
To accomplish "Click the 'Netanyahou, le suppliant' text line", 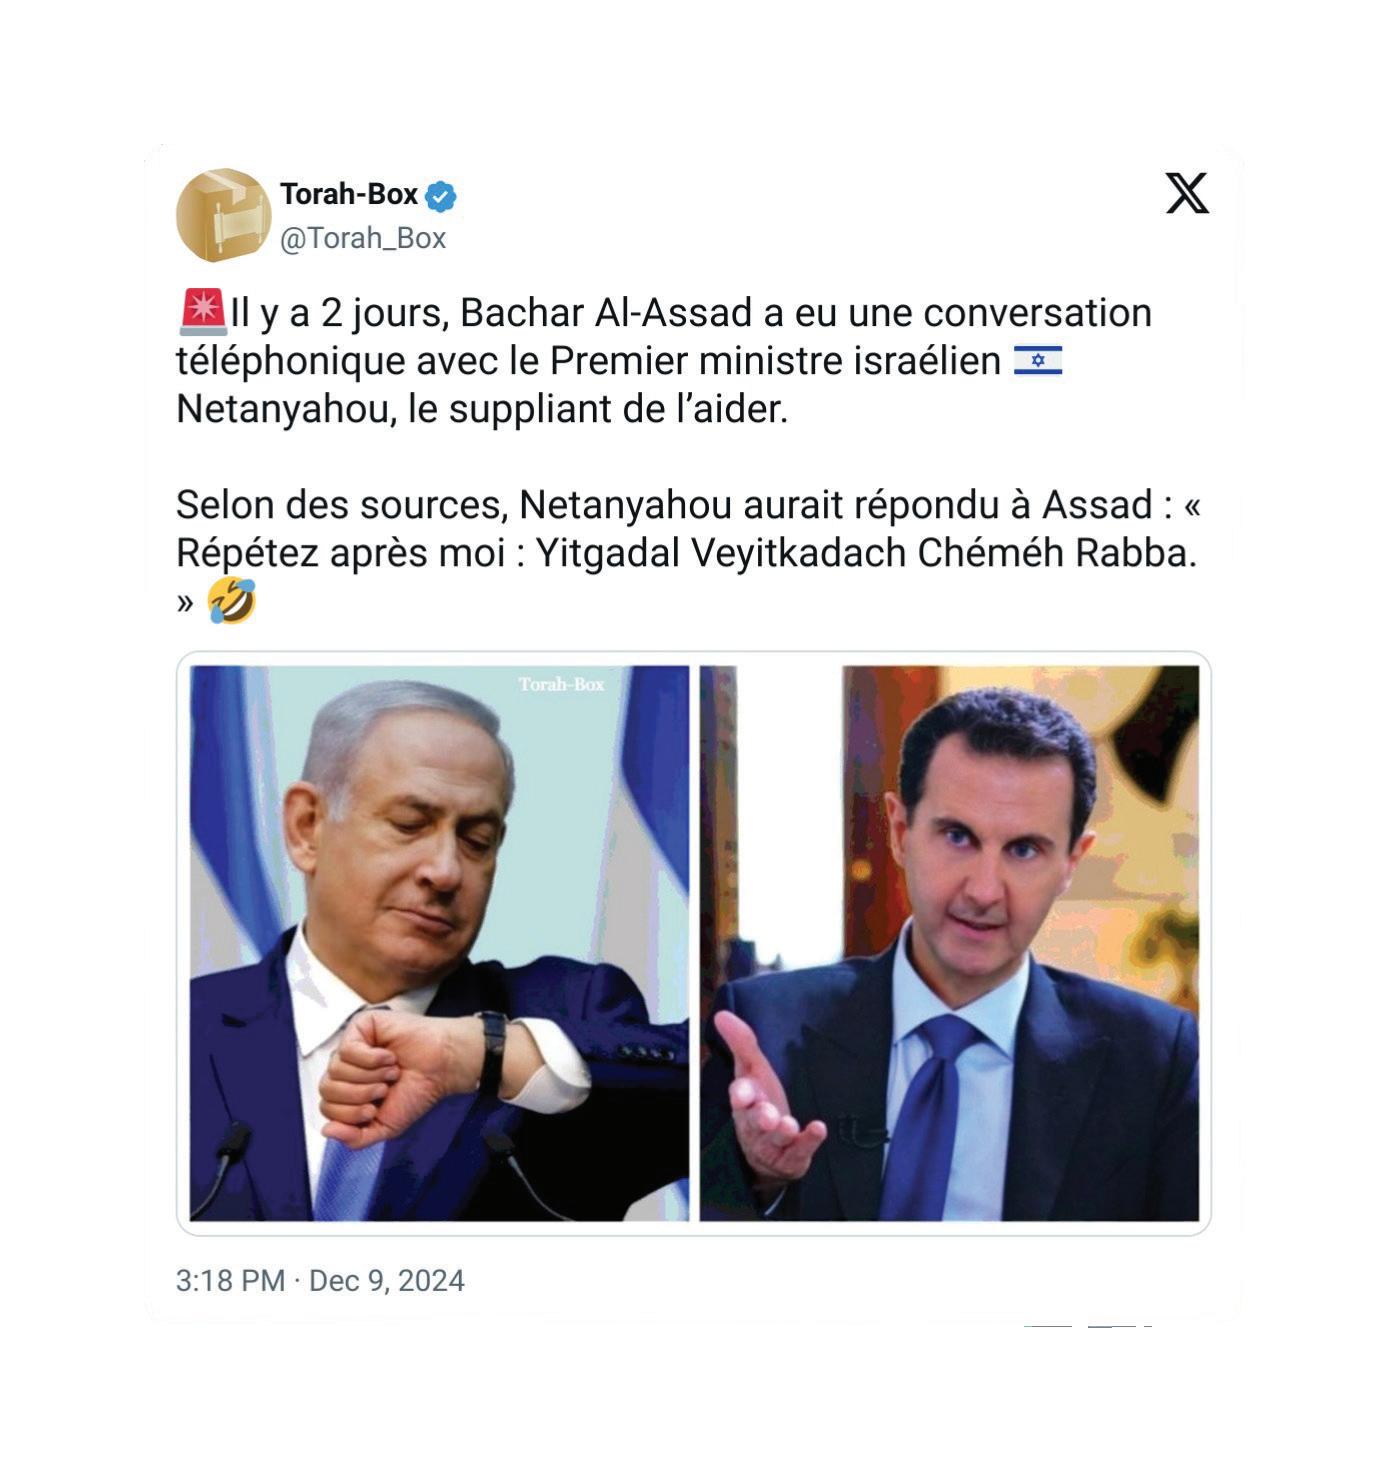I will pos(482,409).
